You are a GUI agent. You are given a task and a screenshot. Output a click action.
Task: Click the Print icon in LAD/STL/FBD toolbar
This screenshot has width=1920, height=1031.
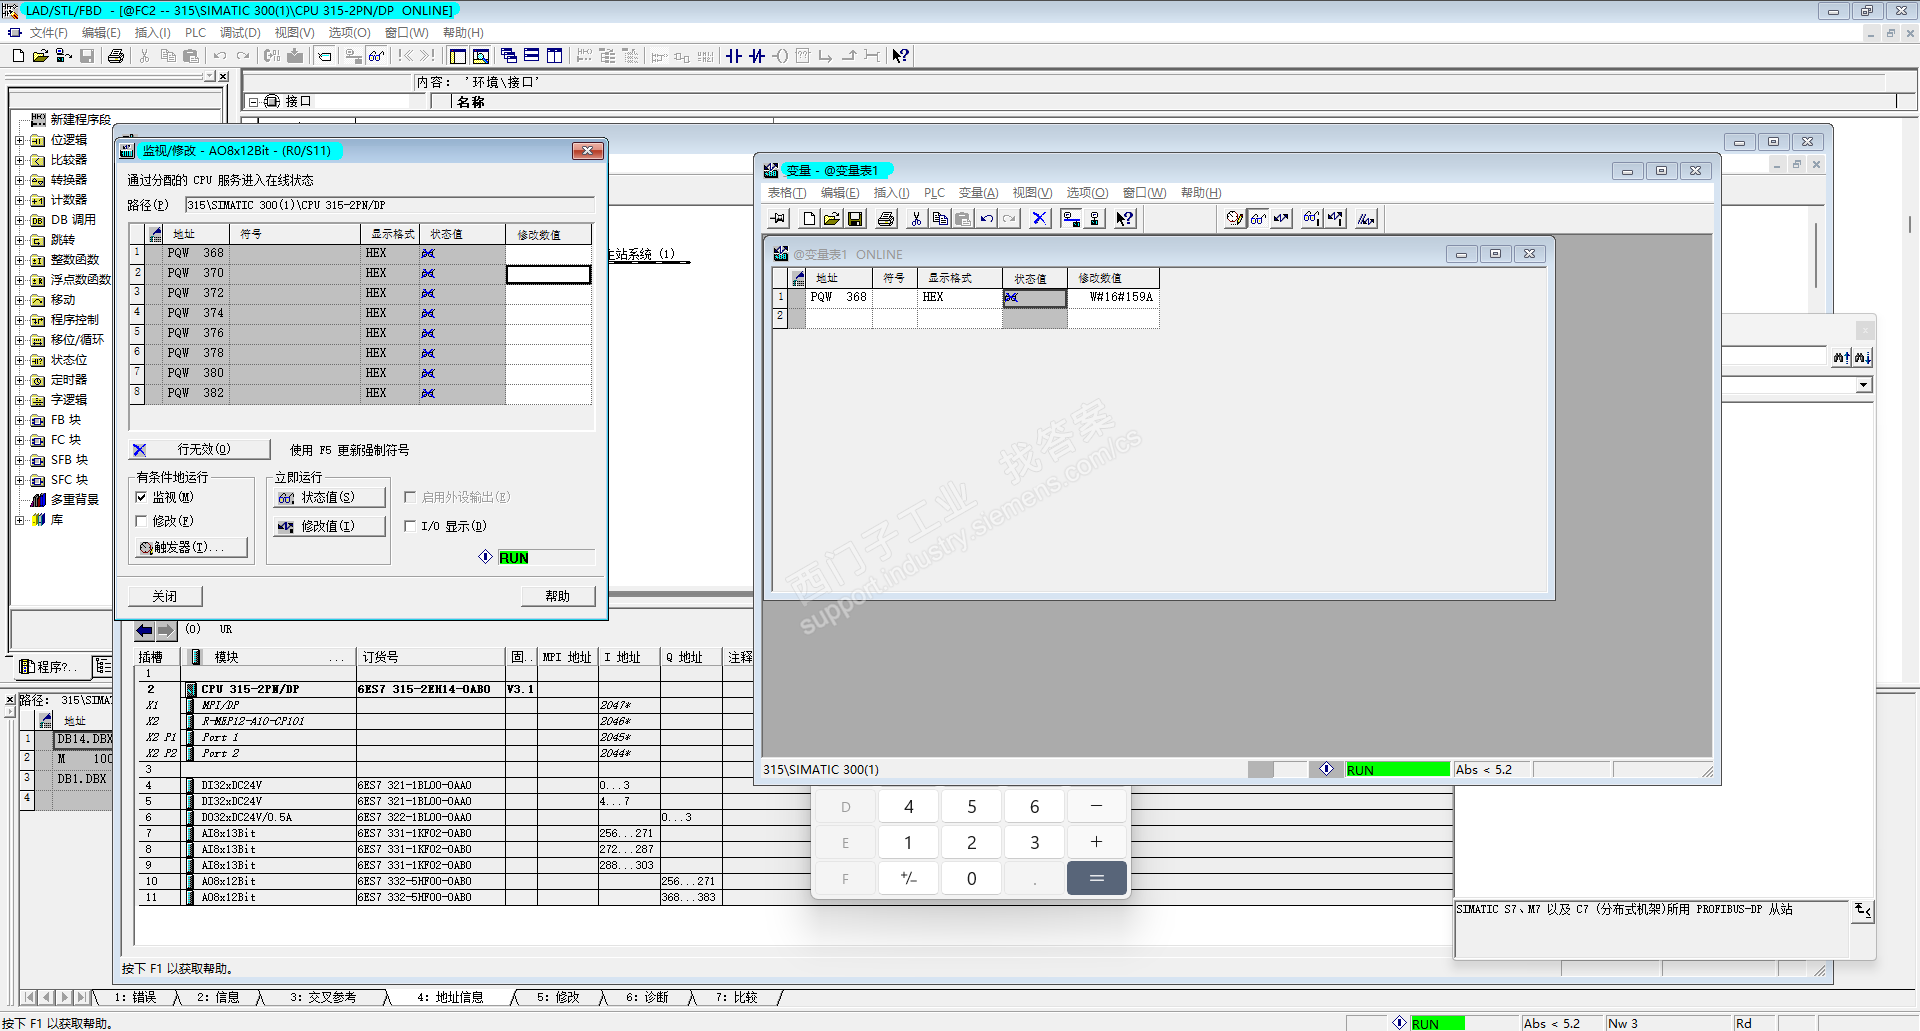click(116, 56)
